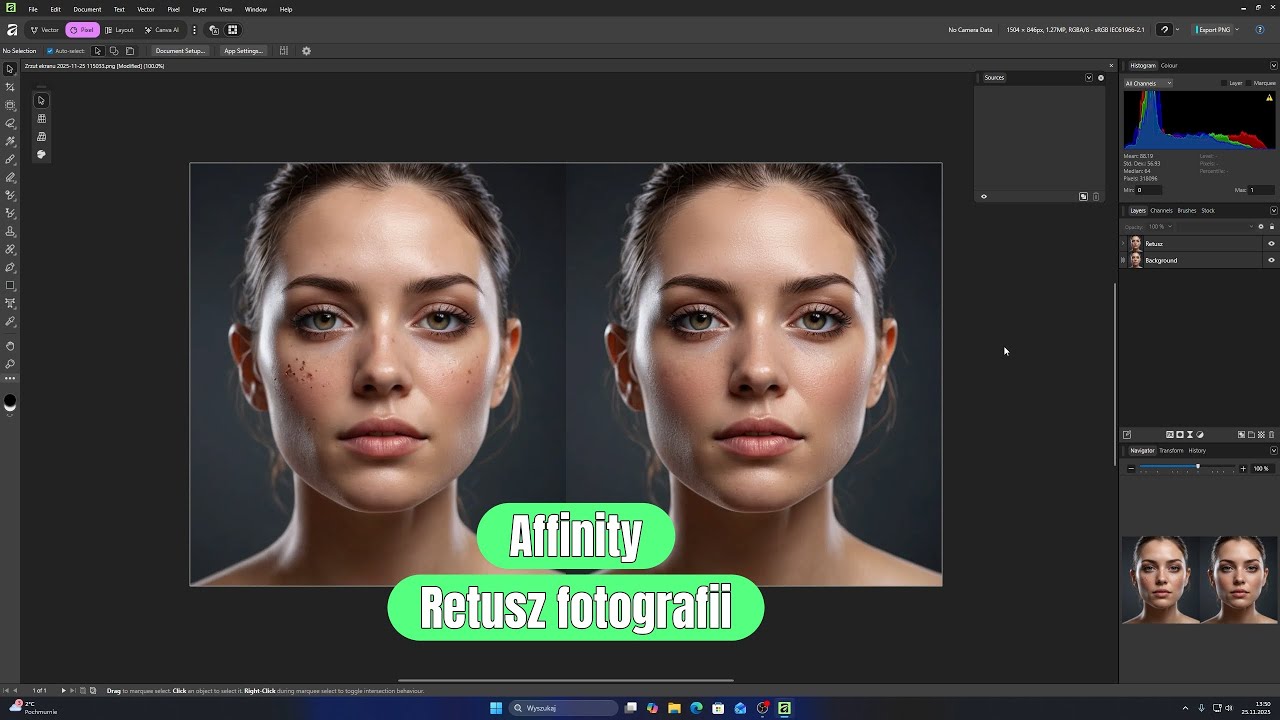Click the Export PNG button
This screenshot has width=1280, height=720.
1210,30
